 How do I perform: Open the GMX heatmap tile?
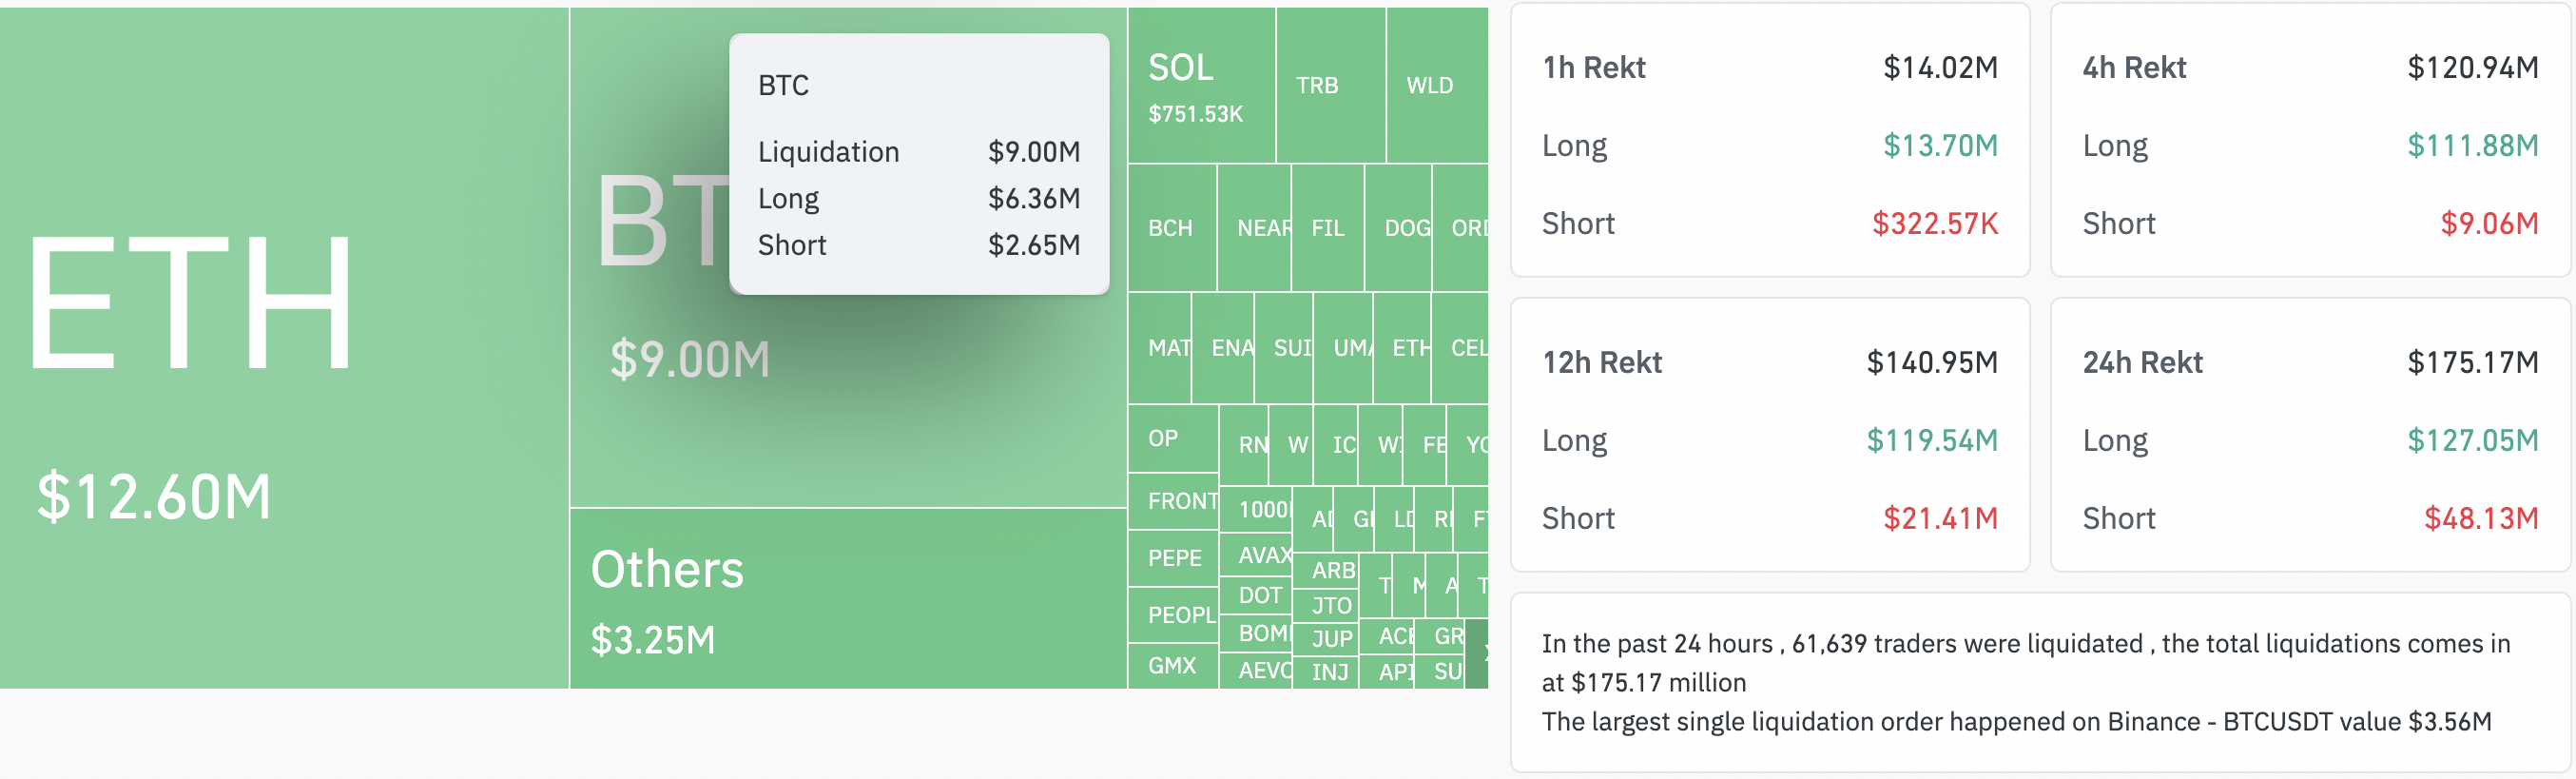click(x=1173, y=666)
